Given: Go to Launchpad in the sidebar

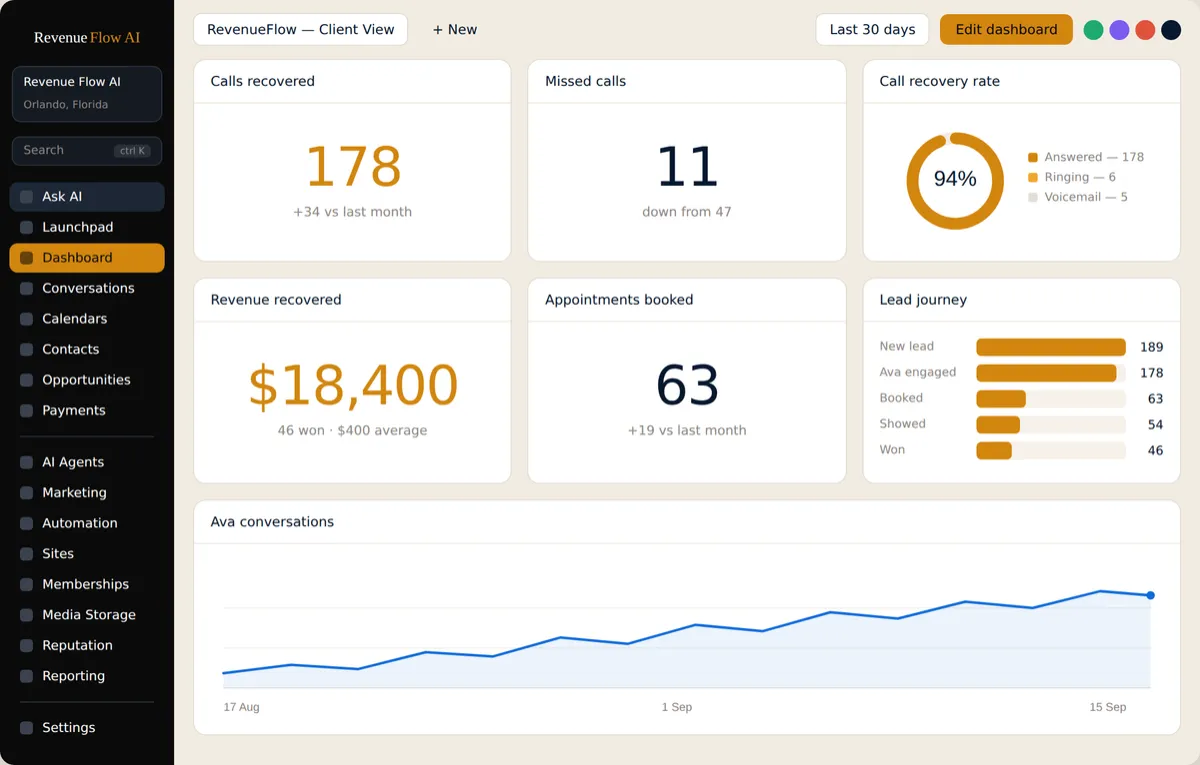Looking at the screenshot, I should (x=87, y=227).
